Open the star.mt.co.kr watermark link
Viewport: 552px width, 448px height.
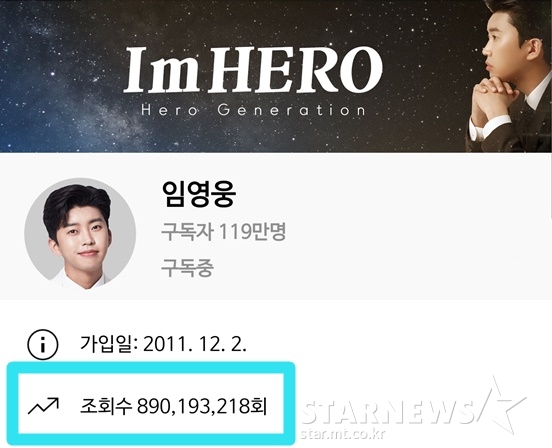pos(343,433)
